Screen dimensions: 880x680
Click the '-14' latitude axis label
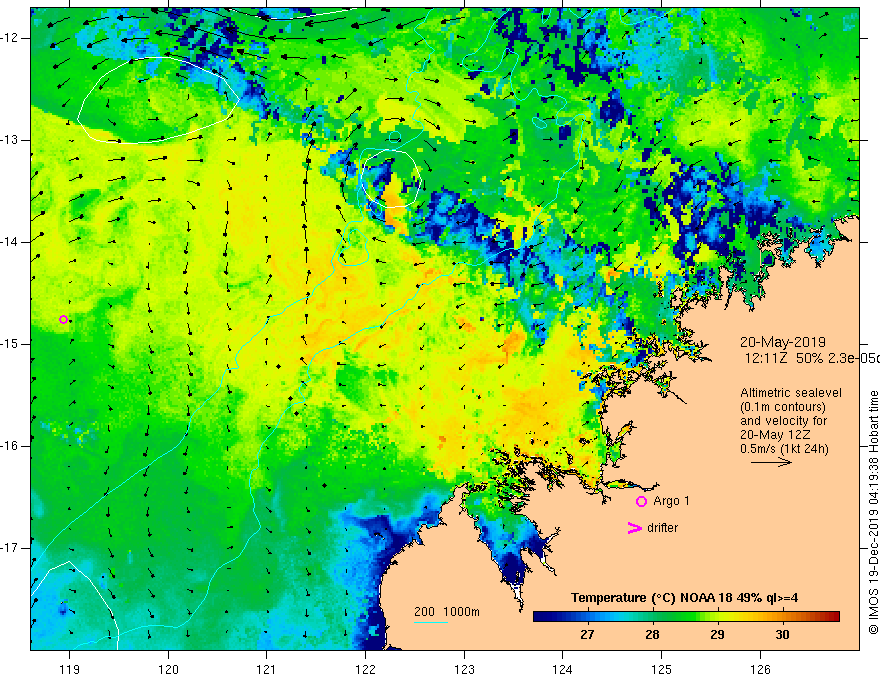pos(10,242)
